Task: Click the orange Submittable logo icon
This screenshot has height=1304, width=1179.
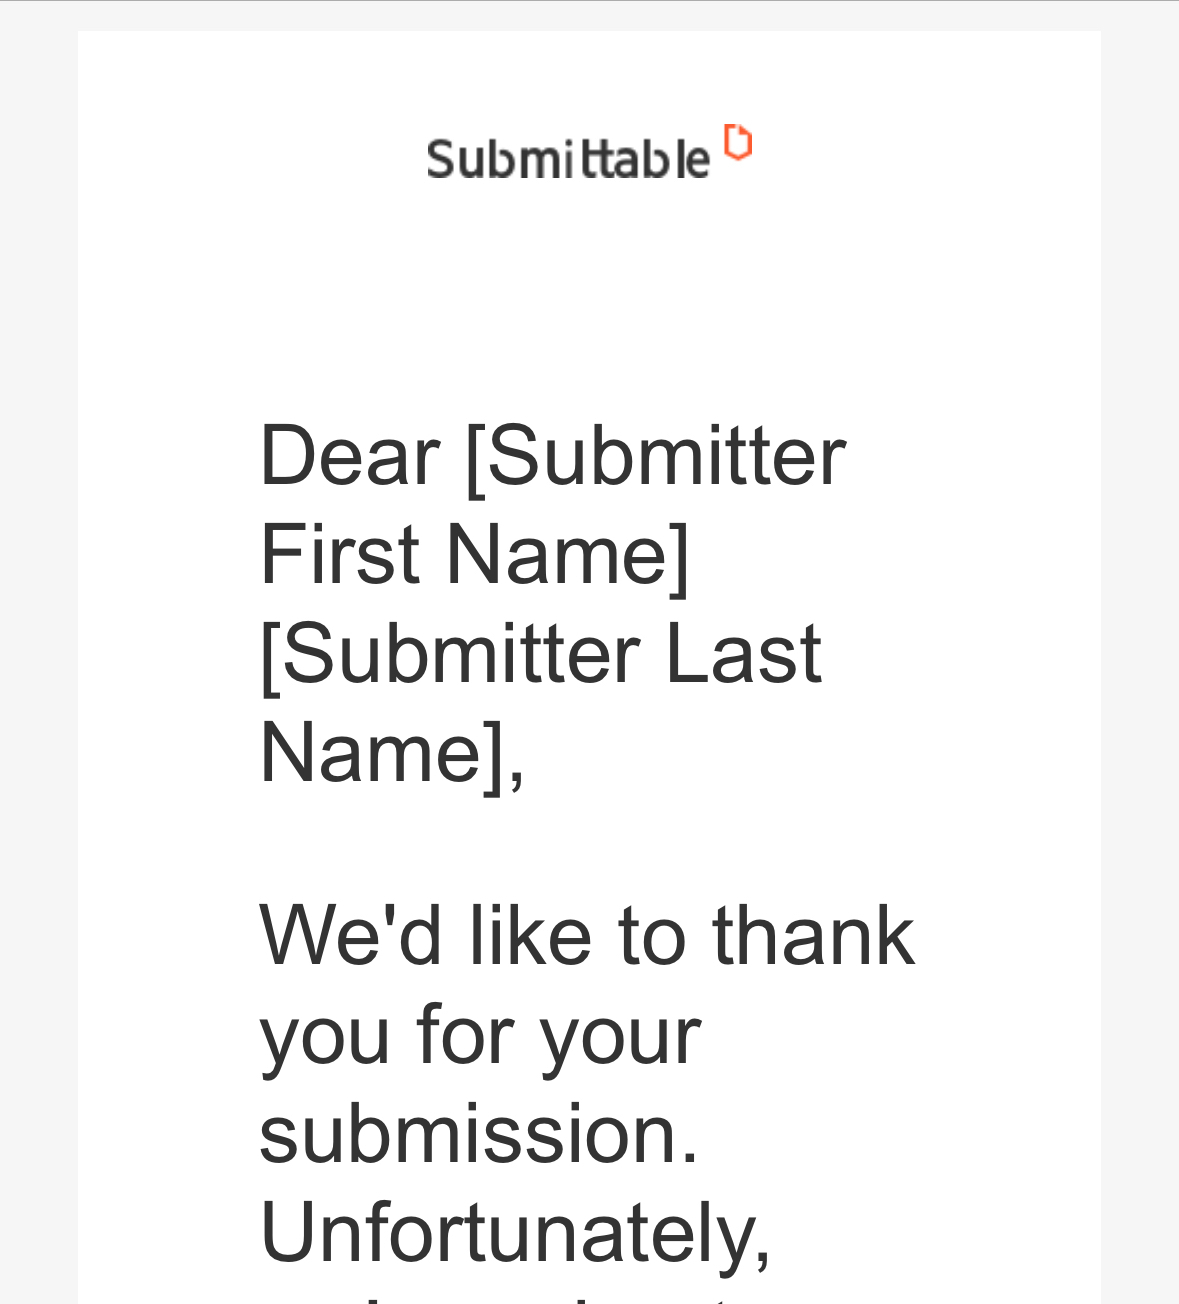Action: click(738, 142)
